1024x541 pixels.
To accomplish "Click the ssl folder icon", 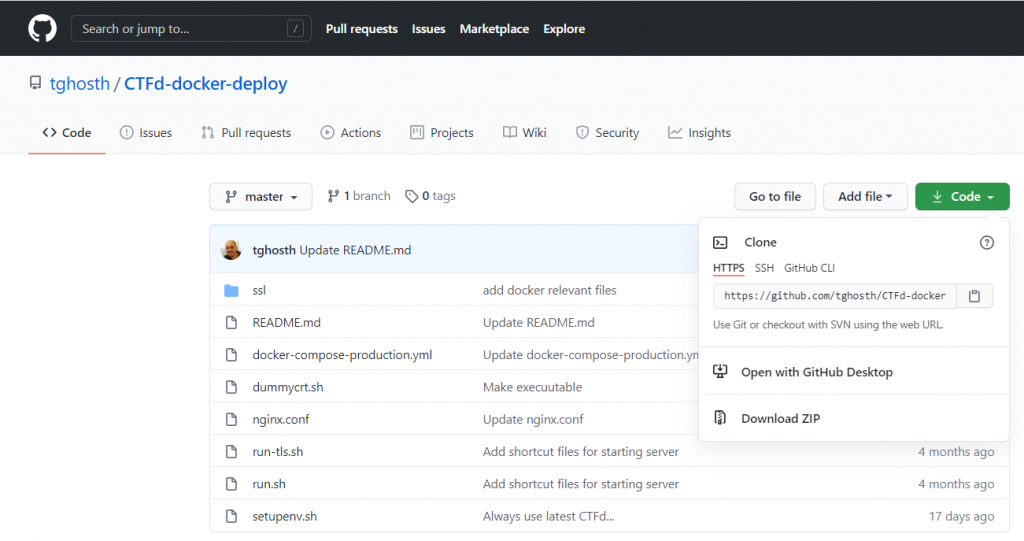I will click(231, 291).
